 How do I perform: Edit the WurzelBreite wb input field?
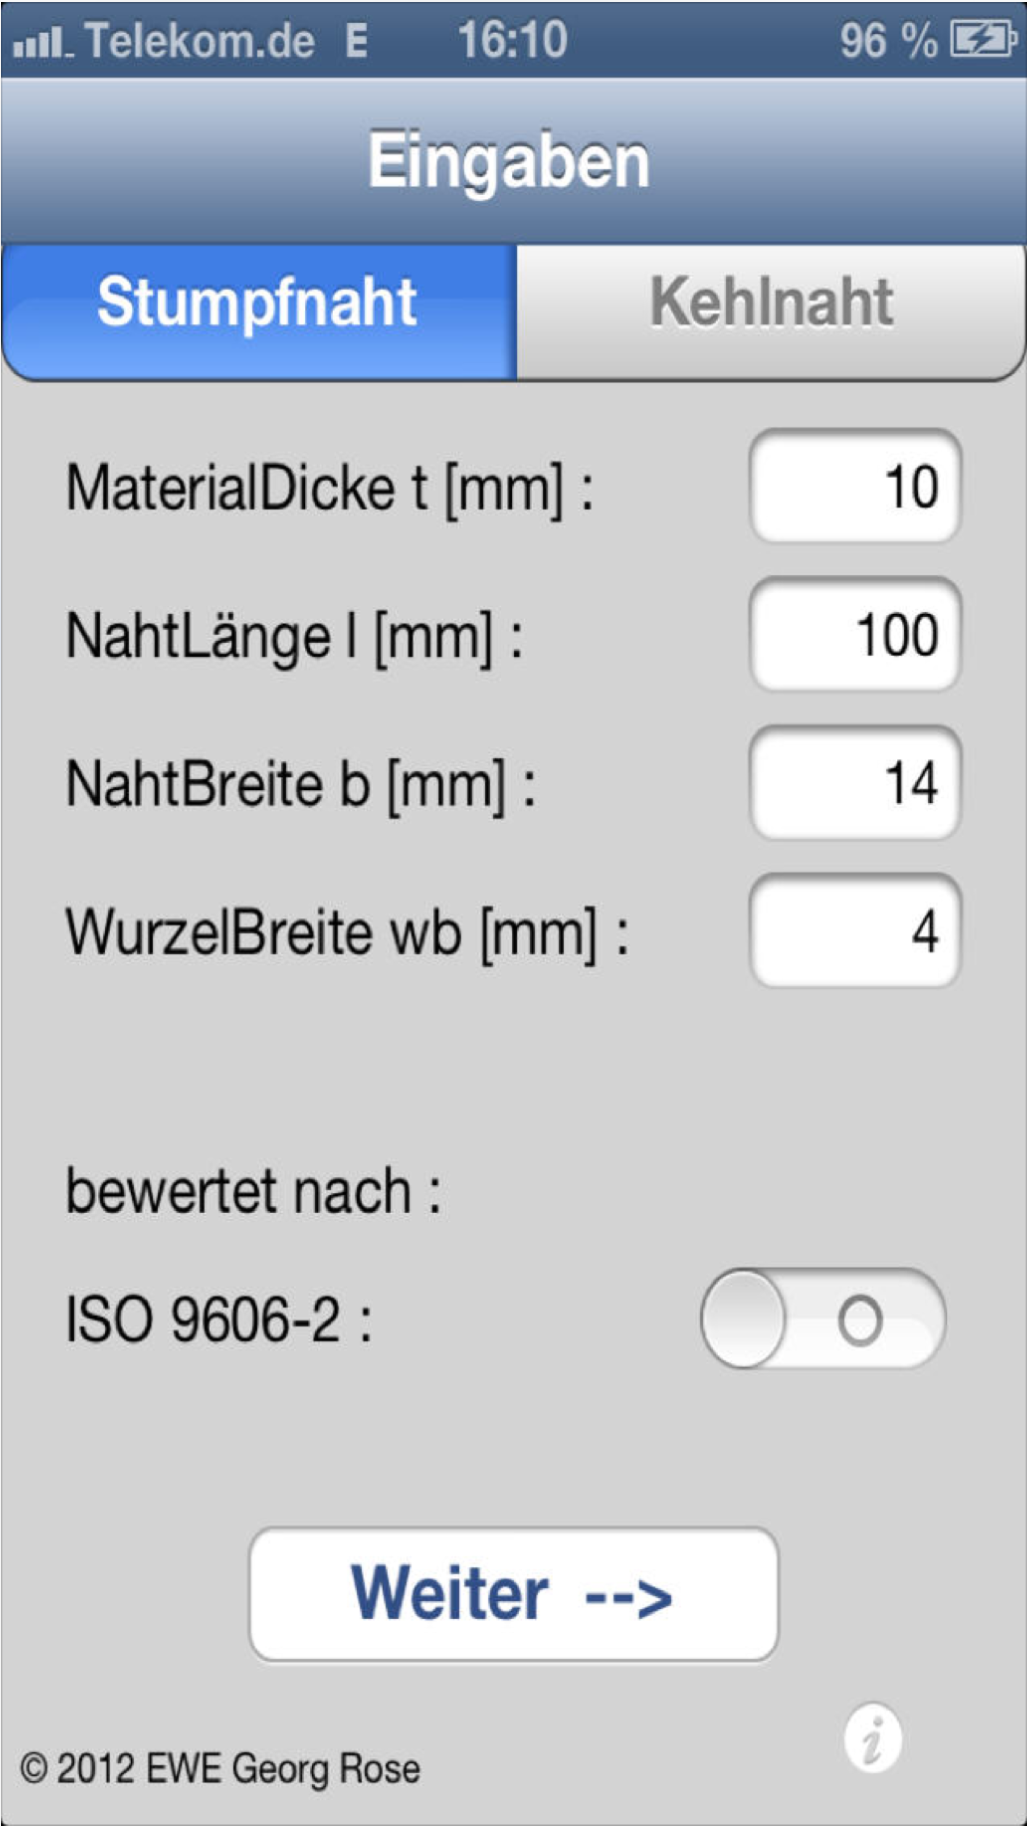(x=855, y=931)
